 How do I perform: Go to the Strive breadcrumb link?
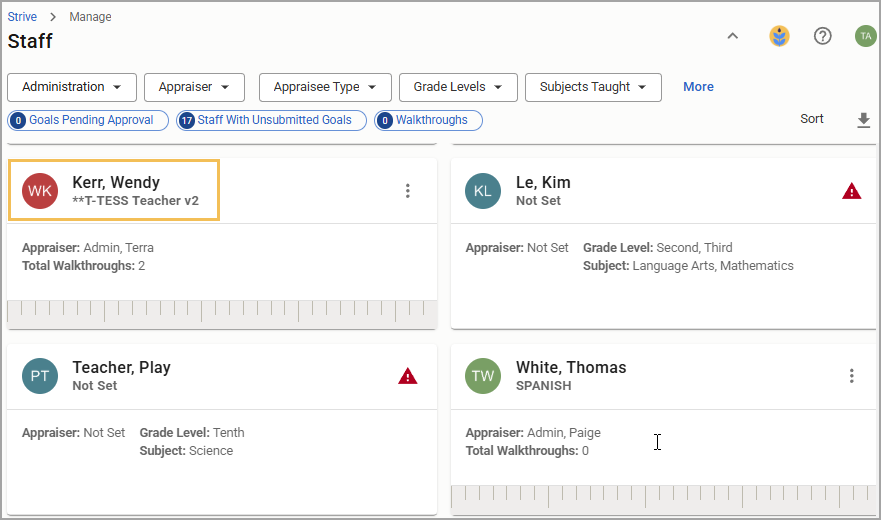[22, 17]
